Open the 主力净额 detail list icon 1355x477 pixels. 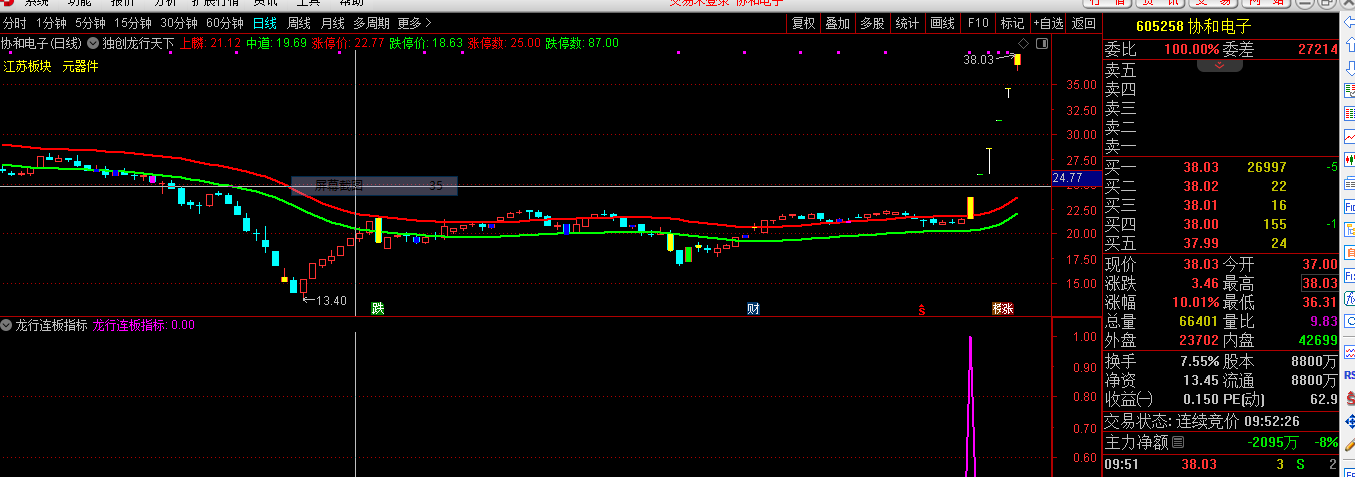(1178, 441)
